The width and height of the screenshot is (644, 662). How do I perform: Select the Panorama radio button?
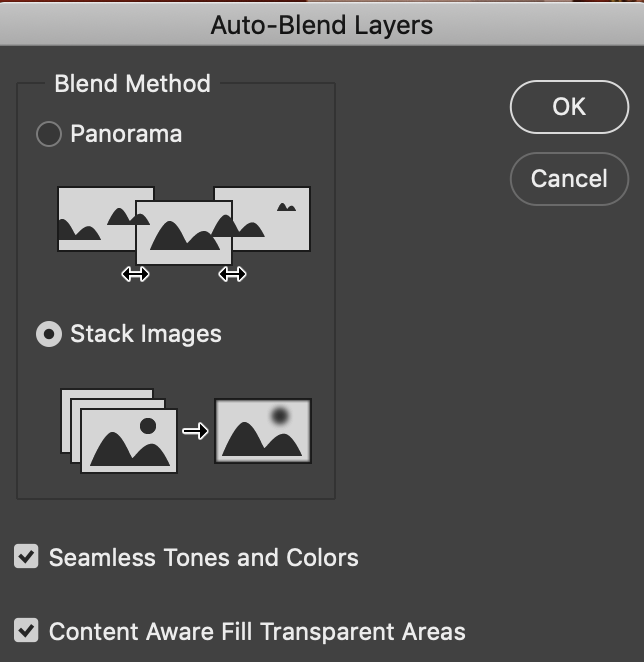49,134
